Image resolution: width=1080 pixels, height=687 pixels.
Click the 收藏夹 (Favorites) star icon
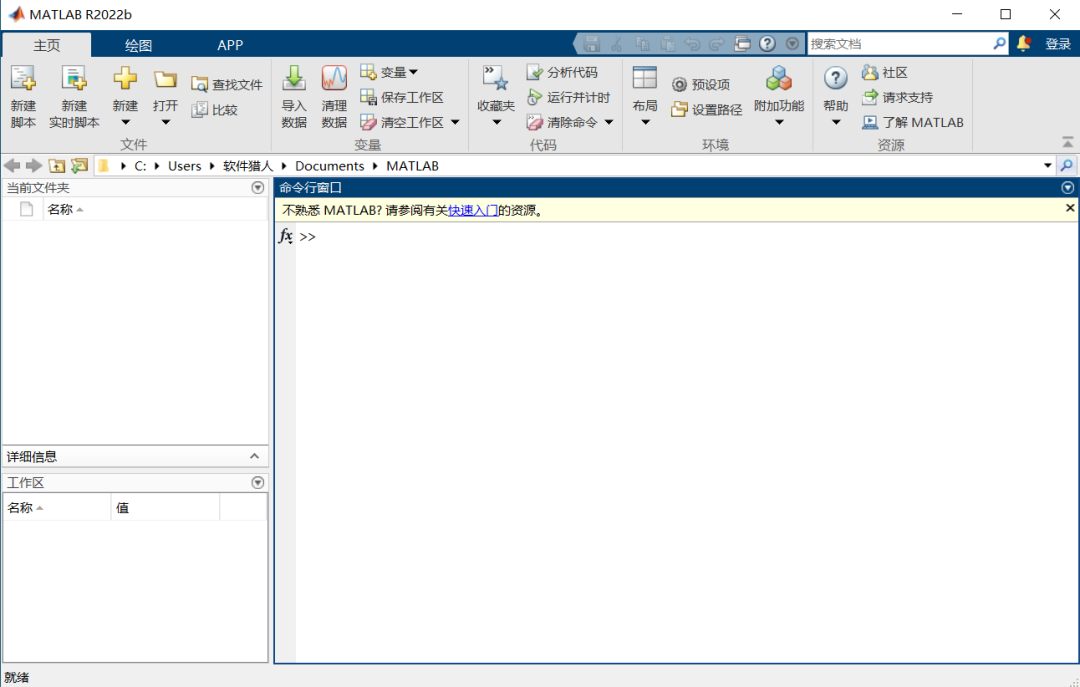click(495, 78)
